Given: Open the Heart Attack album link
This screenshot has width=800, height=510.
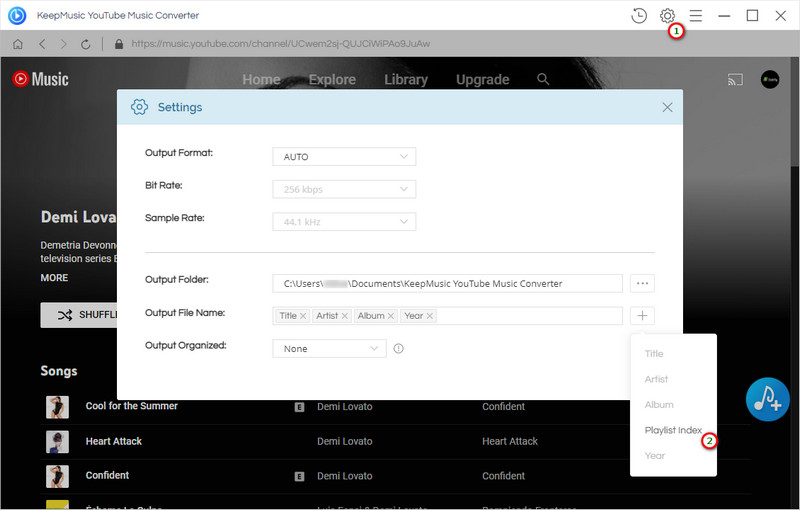Looking at the screenshot, I should (510, 441).
